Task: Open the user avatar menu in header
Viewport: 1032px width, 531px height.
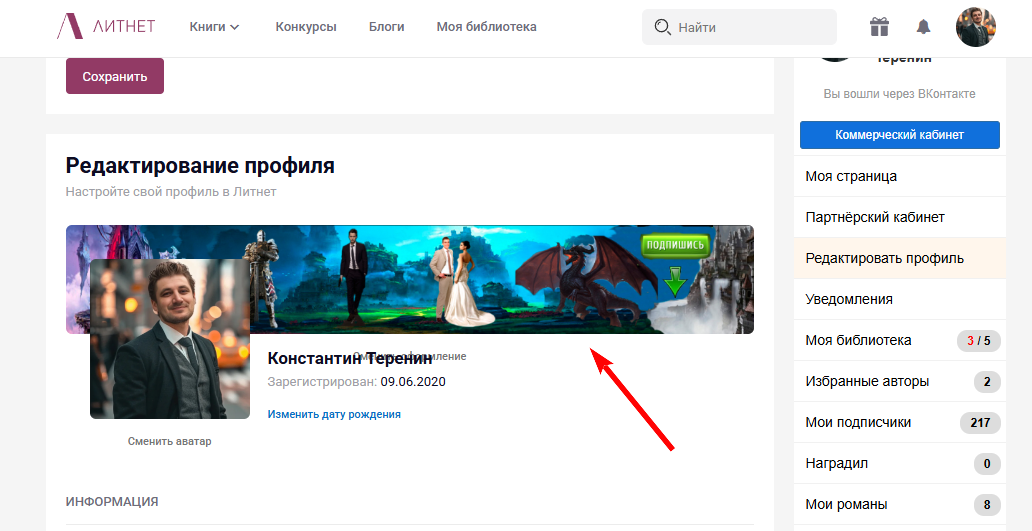Action: 975,27
